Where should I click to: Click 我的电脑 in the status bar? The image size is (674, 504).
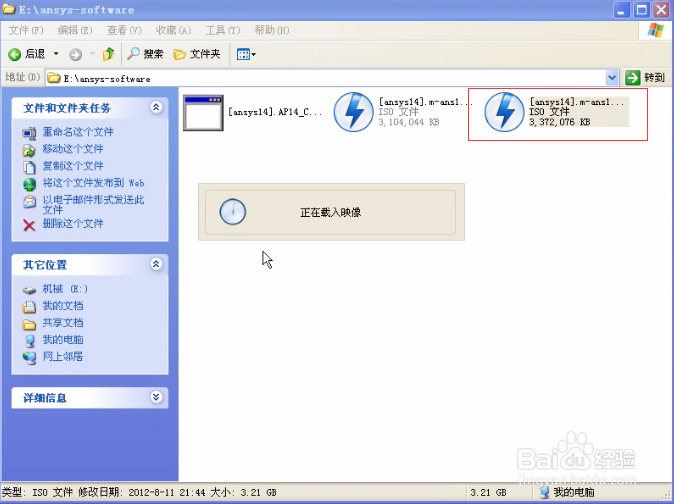[567, 492]
